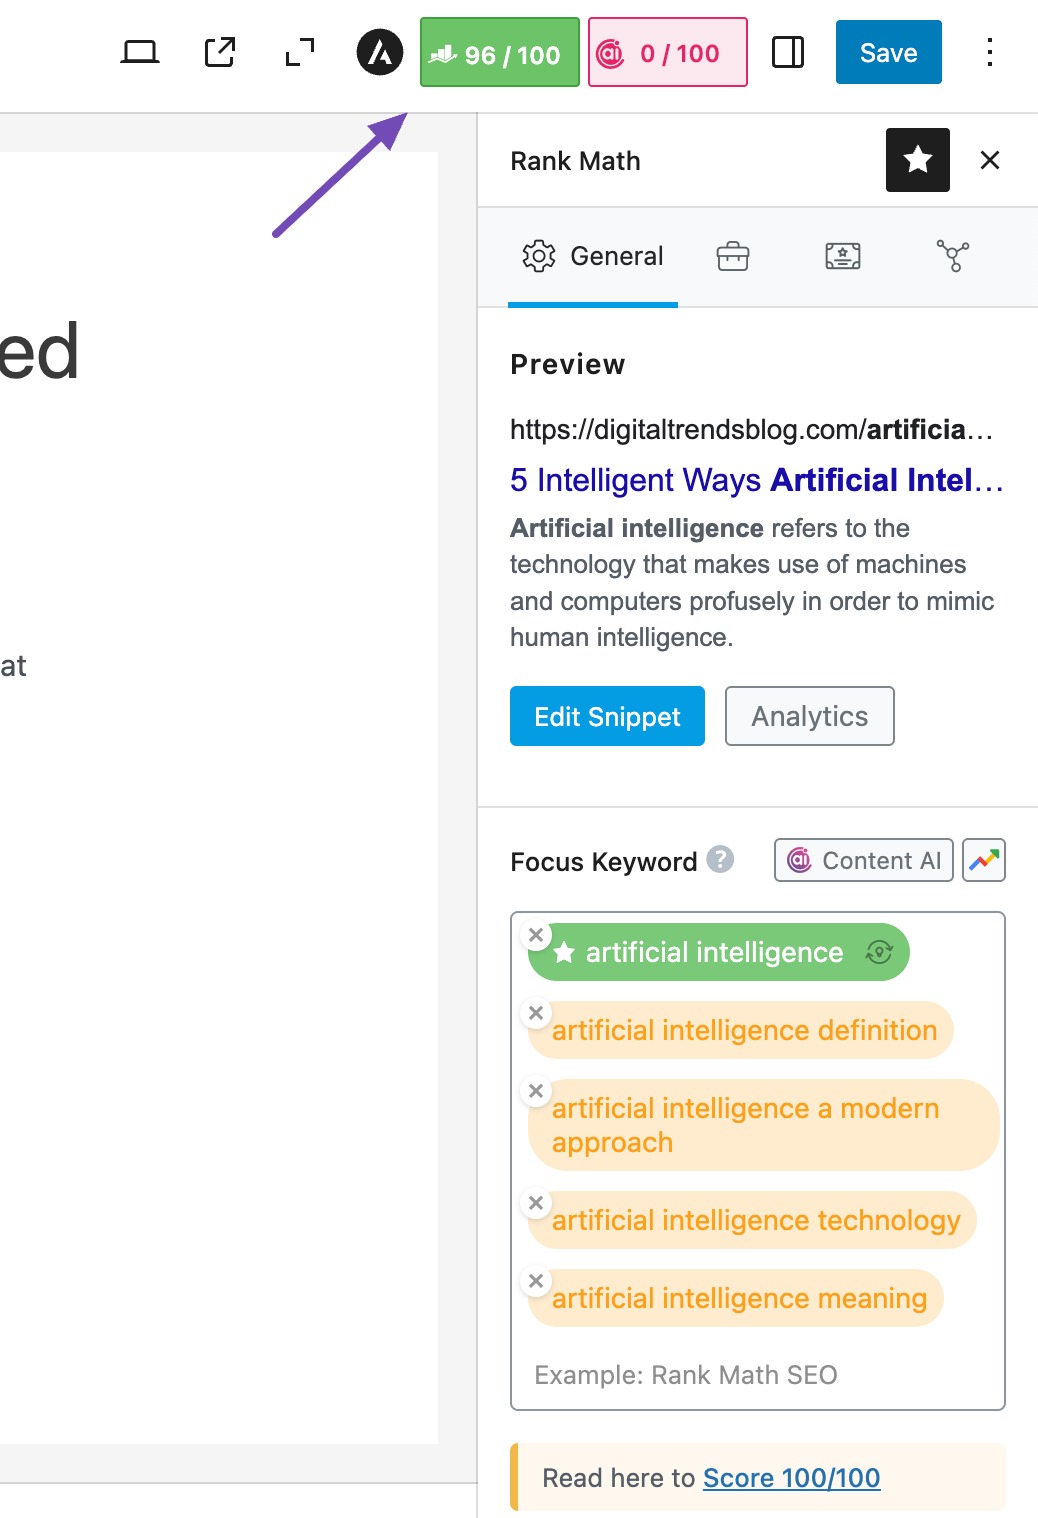Switch to the General tab
This screenshot has height=1518, width=1038.
[593, 256]
